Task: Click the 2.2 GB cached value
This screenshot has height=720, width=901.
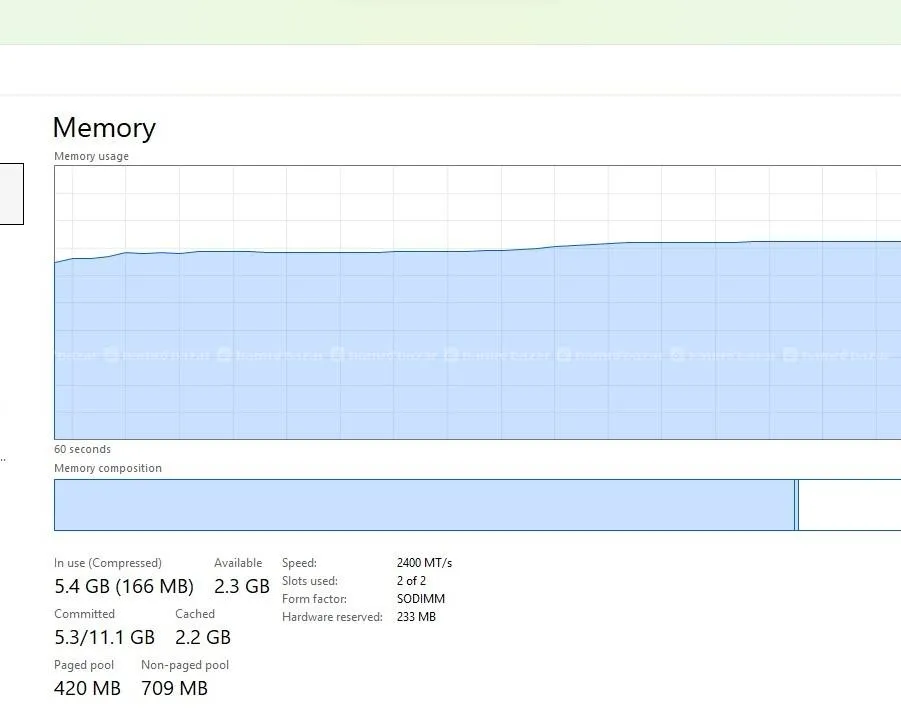Action: (203, 637)
